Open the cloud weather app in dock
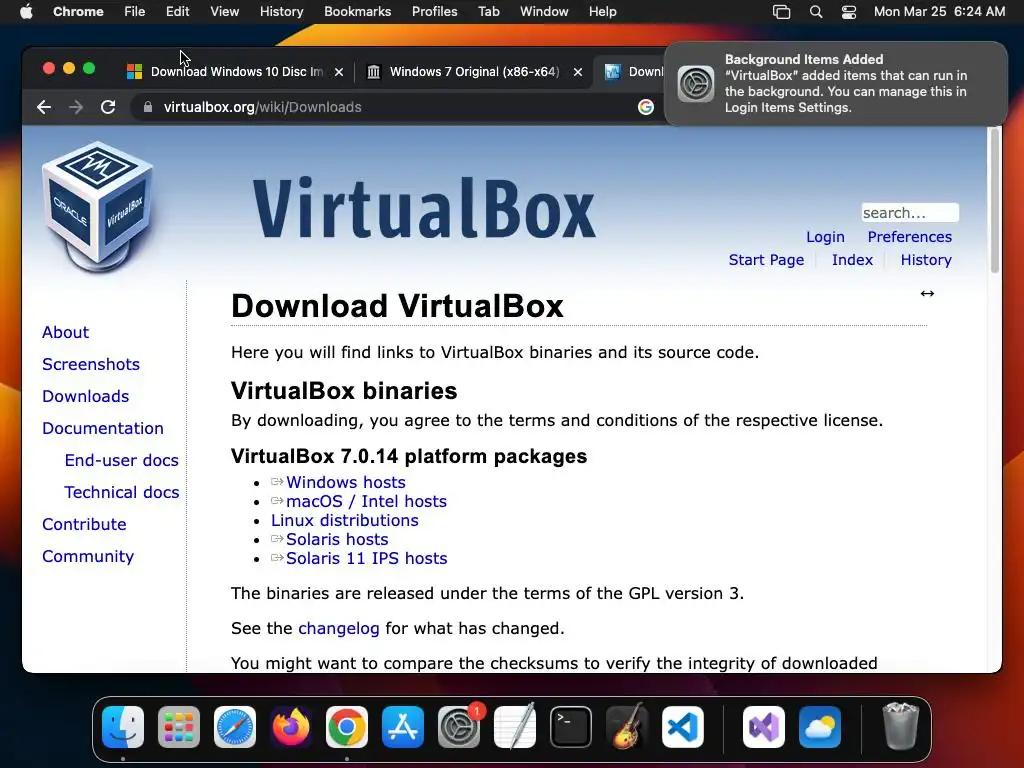1024x768 pixels. (820, 727)
